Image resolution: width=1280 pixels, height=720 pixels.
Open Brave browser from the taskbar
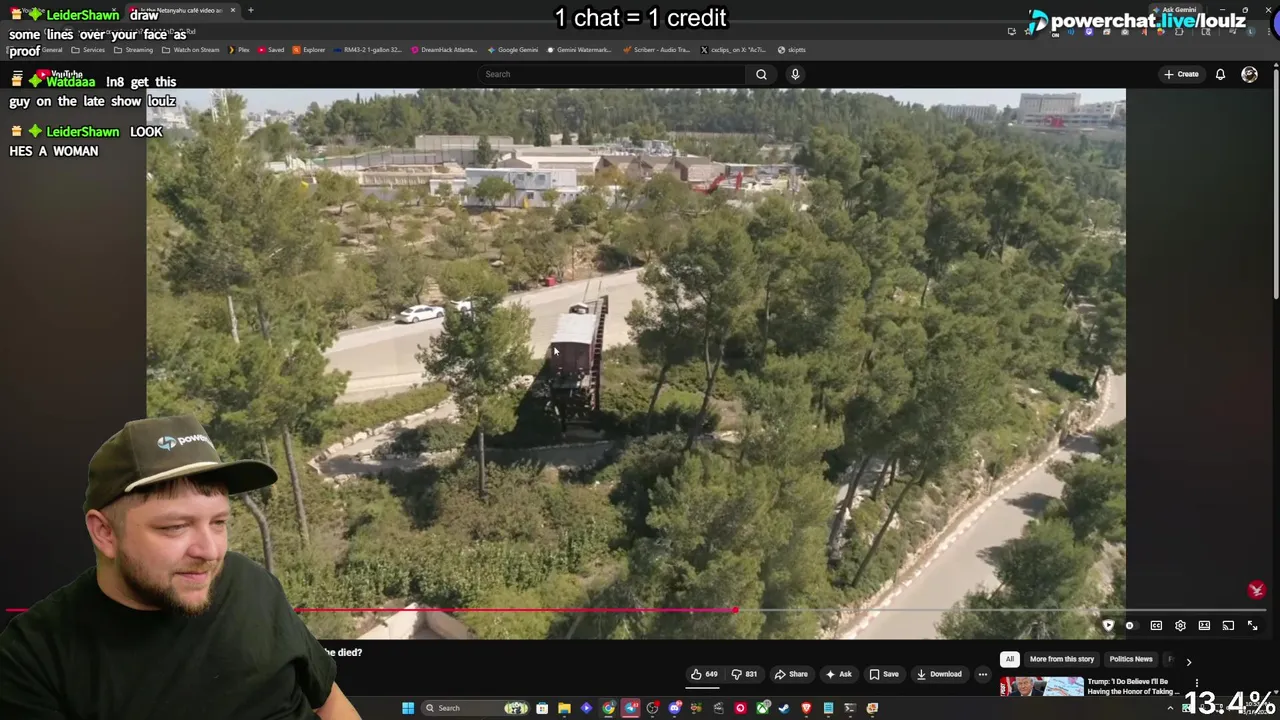pos(806,708)
